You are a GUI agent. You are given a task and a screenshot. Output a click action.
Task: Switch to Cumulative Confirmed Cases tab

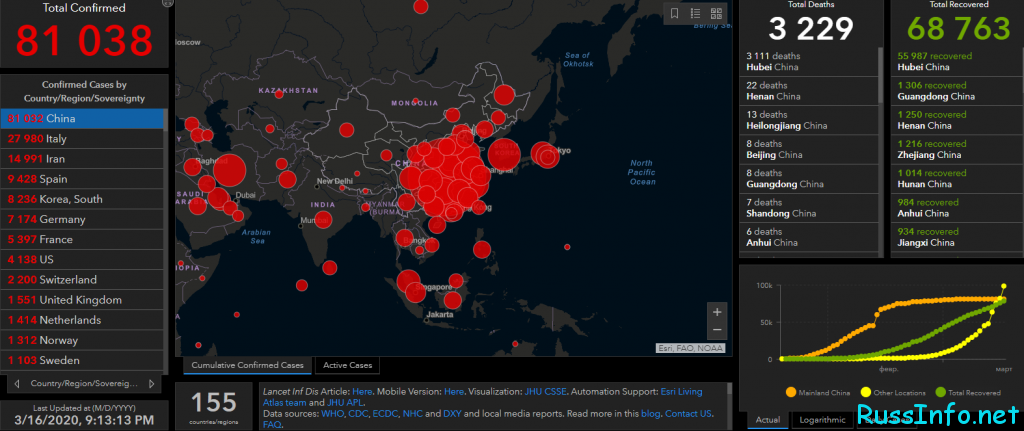click(x=248, y=365)
